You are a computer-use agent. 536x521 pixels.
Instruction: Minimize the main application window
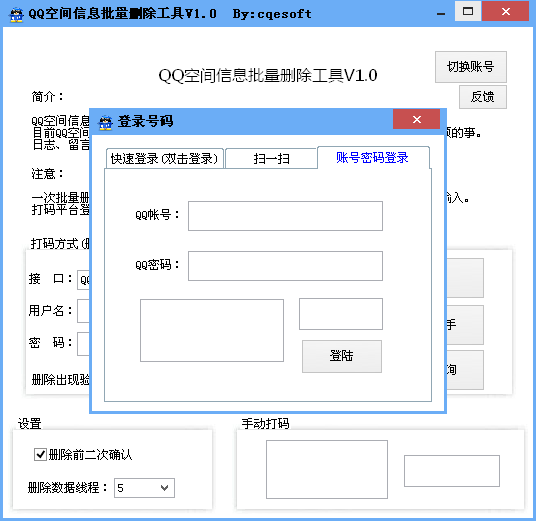coord(441,13)
